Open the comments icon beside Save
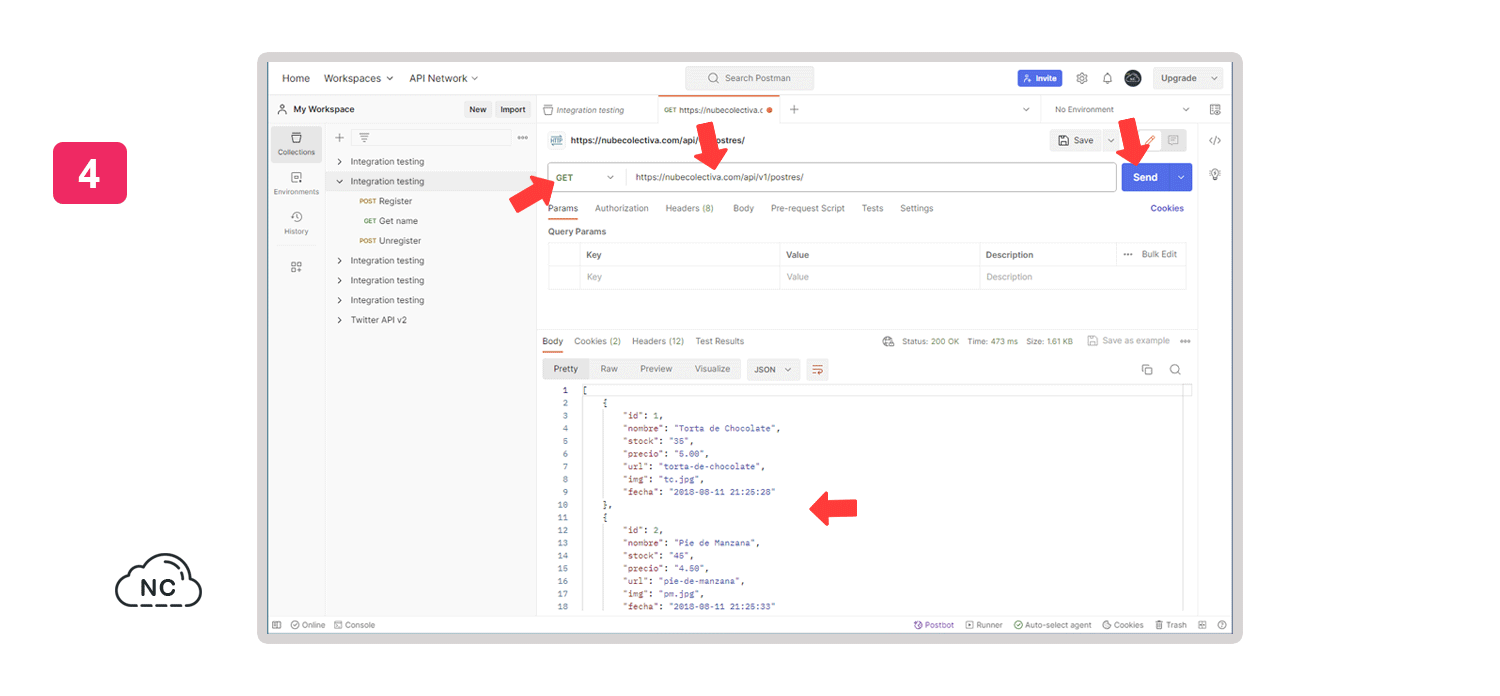Viewport: 1500px width, 696px height. (1173, 141)
